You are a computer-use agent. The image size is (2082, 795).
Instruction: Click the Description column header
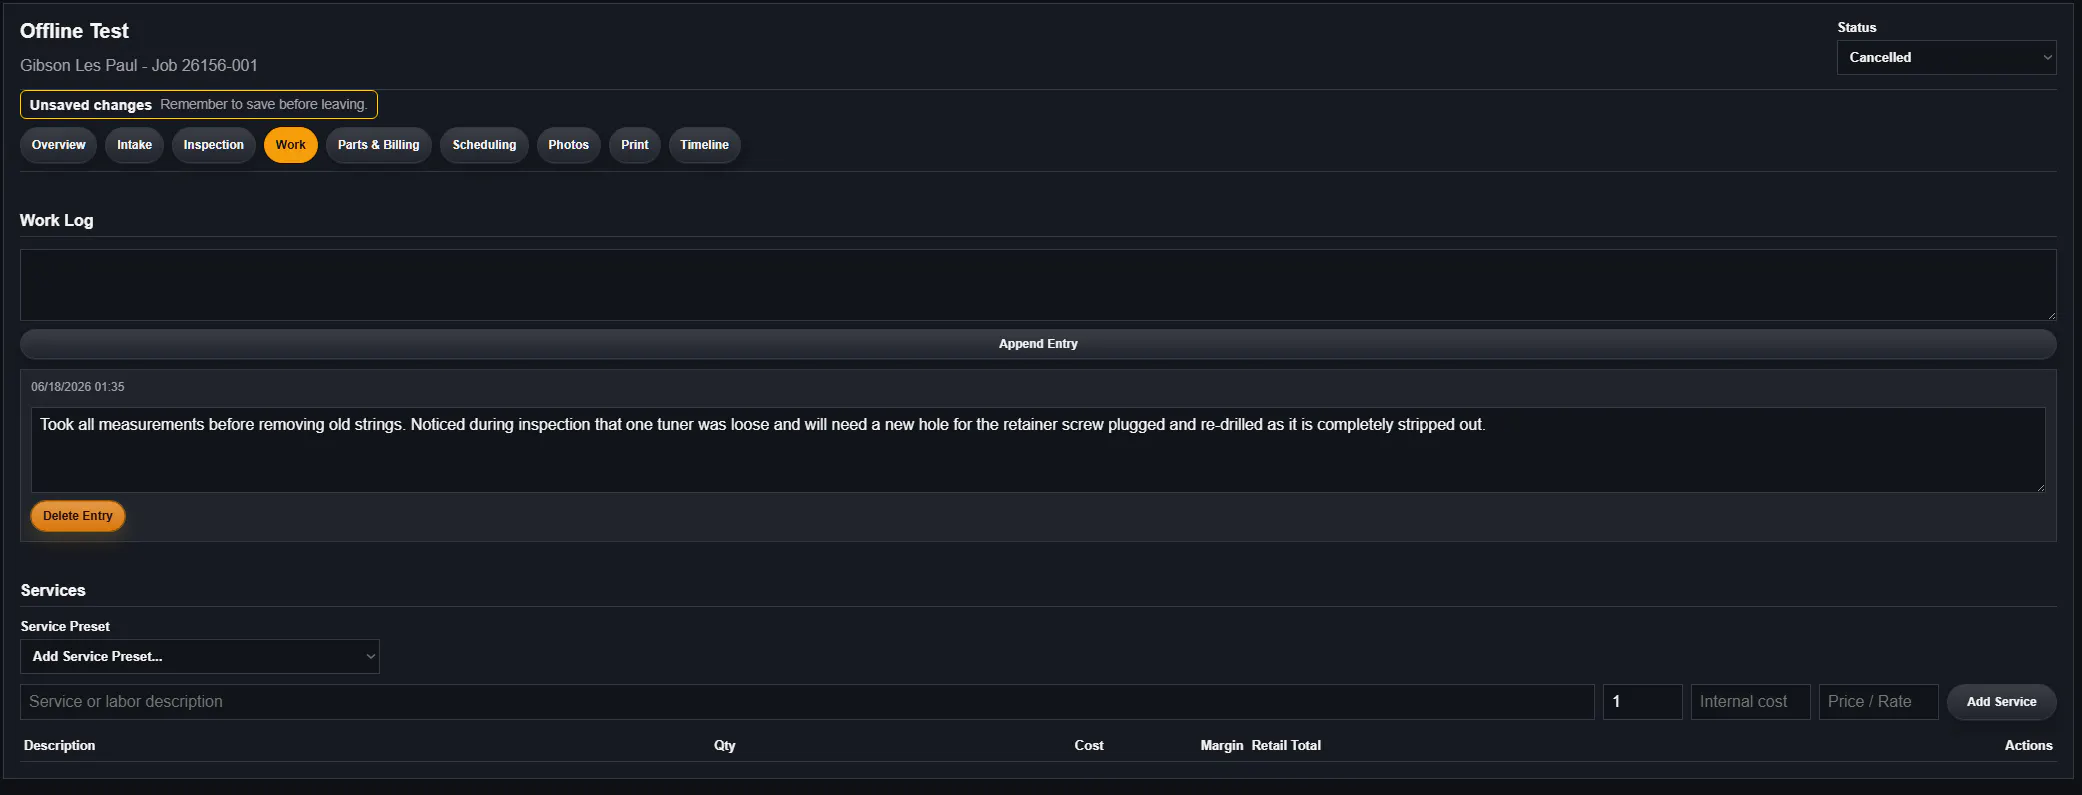(60, 746)
